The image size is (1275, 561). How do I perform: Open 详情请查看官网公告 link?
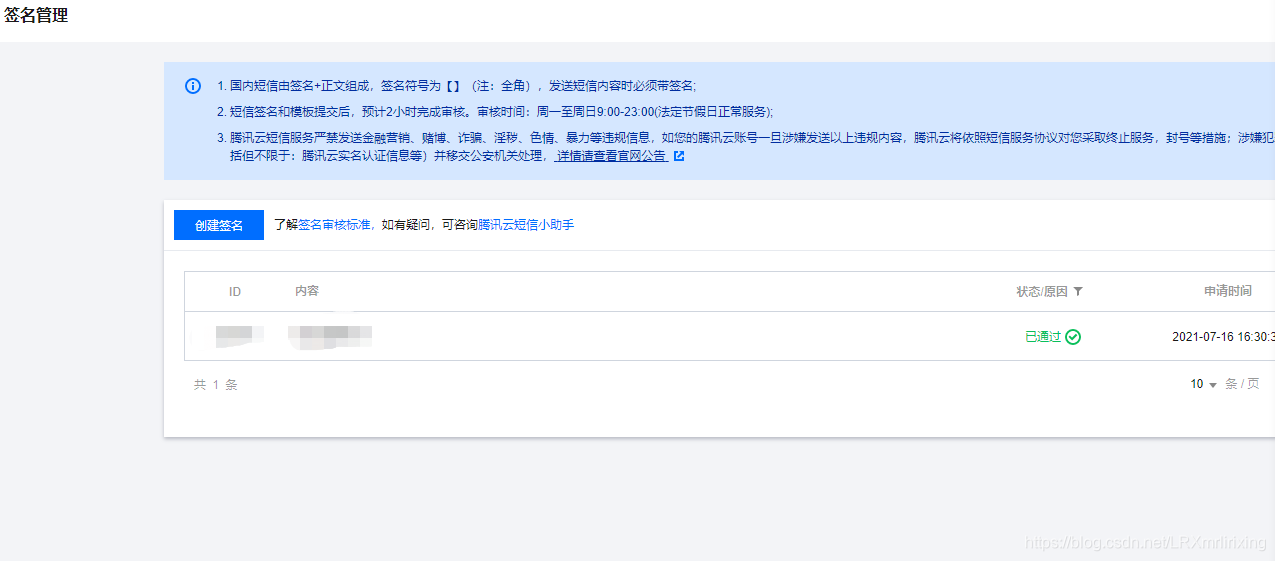[x=612, y=156]
